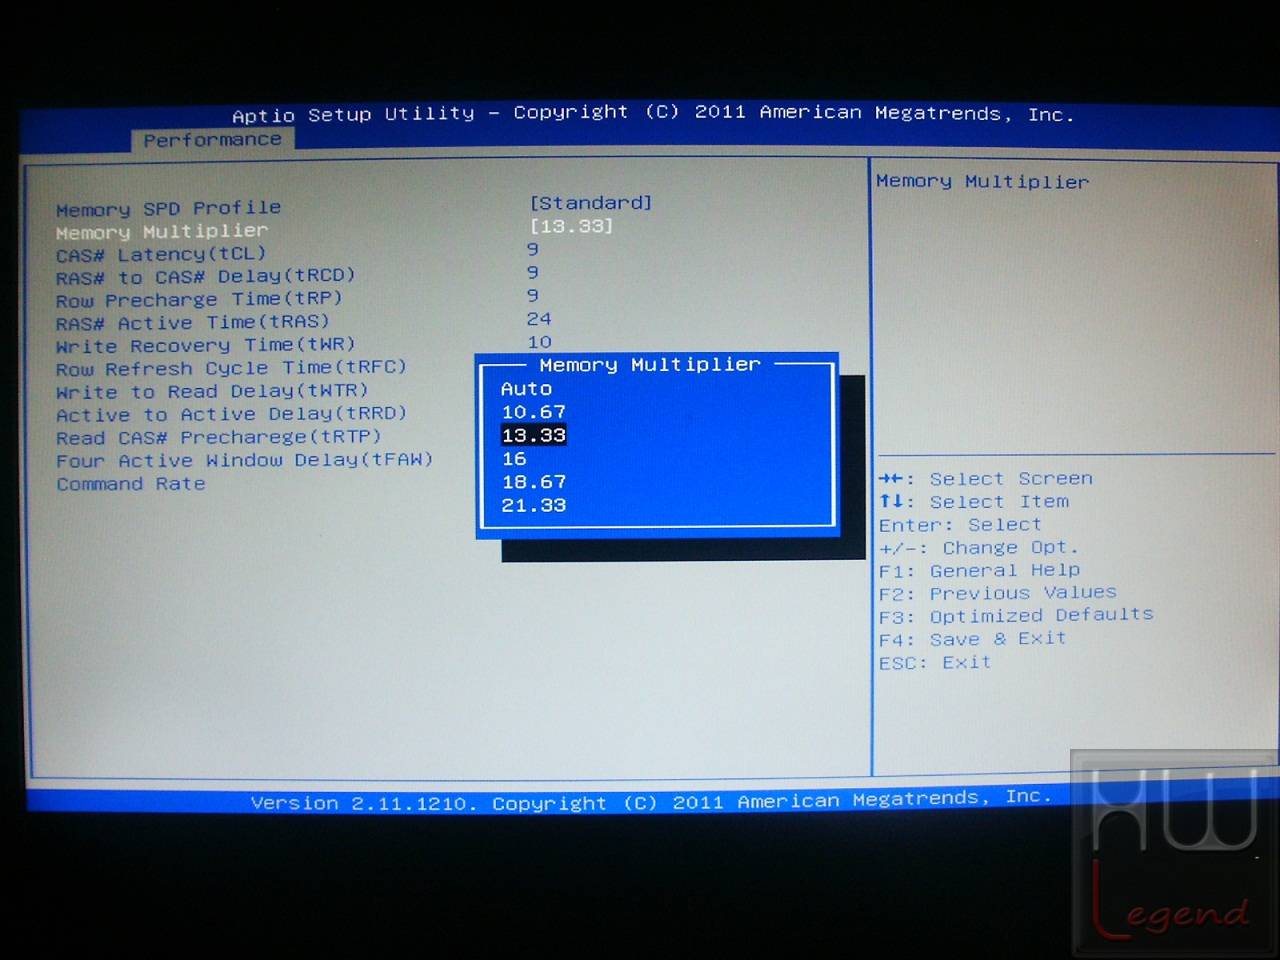Select Four Active Window Delay(tFAW) row
Image resolution: width=1280 pixels, height=960 pixels.
[x=244, y=460]
